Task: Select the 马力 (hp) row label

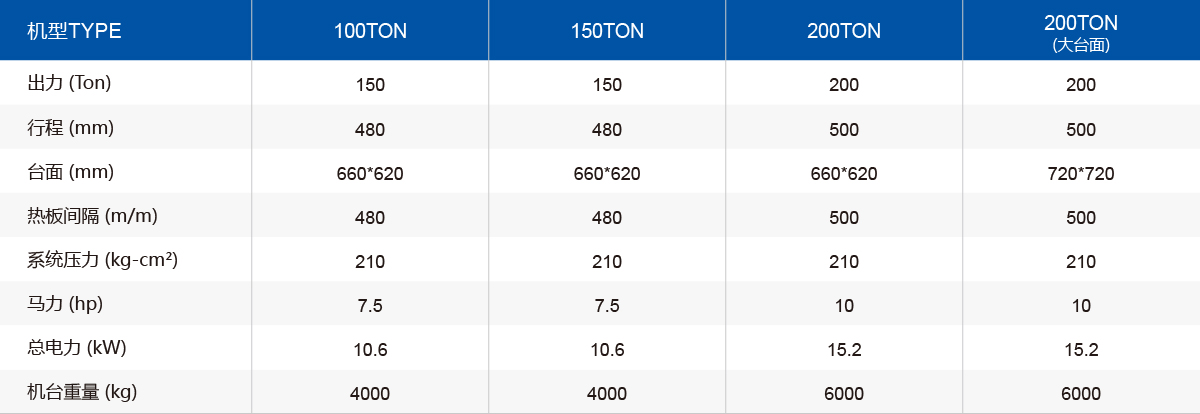Action: tap(65, 304)
